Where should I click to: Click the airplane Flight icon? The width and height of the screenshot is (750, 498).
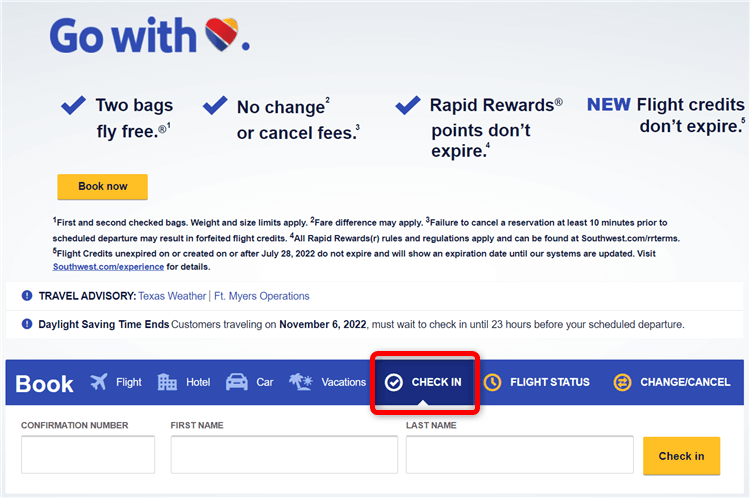click(x=99, y=382)
